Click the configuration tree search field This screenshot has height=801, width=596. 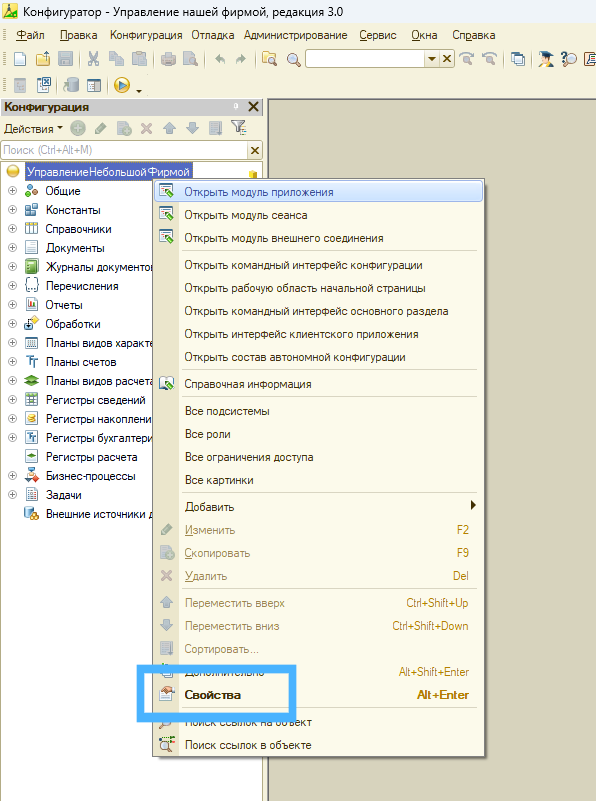pos(125,150)
